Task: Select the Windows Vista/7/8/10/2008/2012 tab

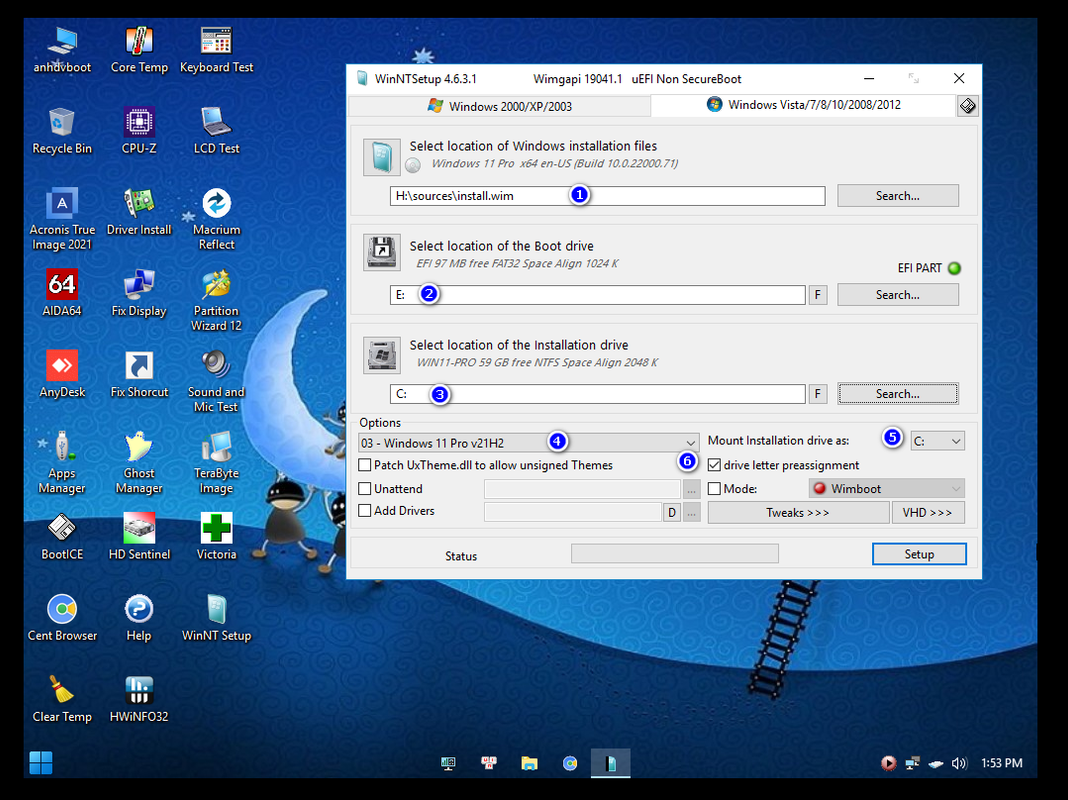Action: pos(804,105)
